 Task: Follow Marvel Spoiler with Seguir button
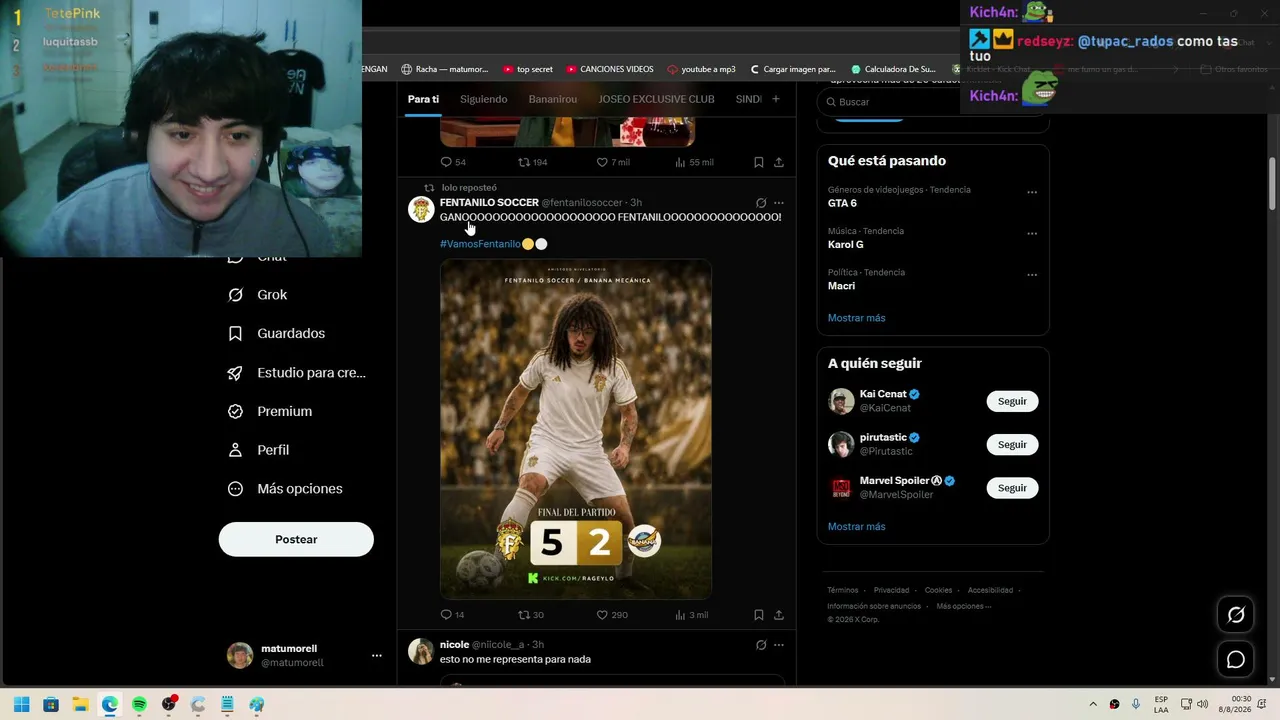click(1012, 488)
